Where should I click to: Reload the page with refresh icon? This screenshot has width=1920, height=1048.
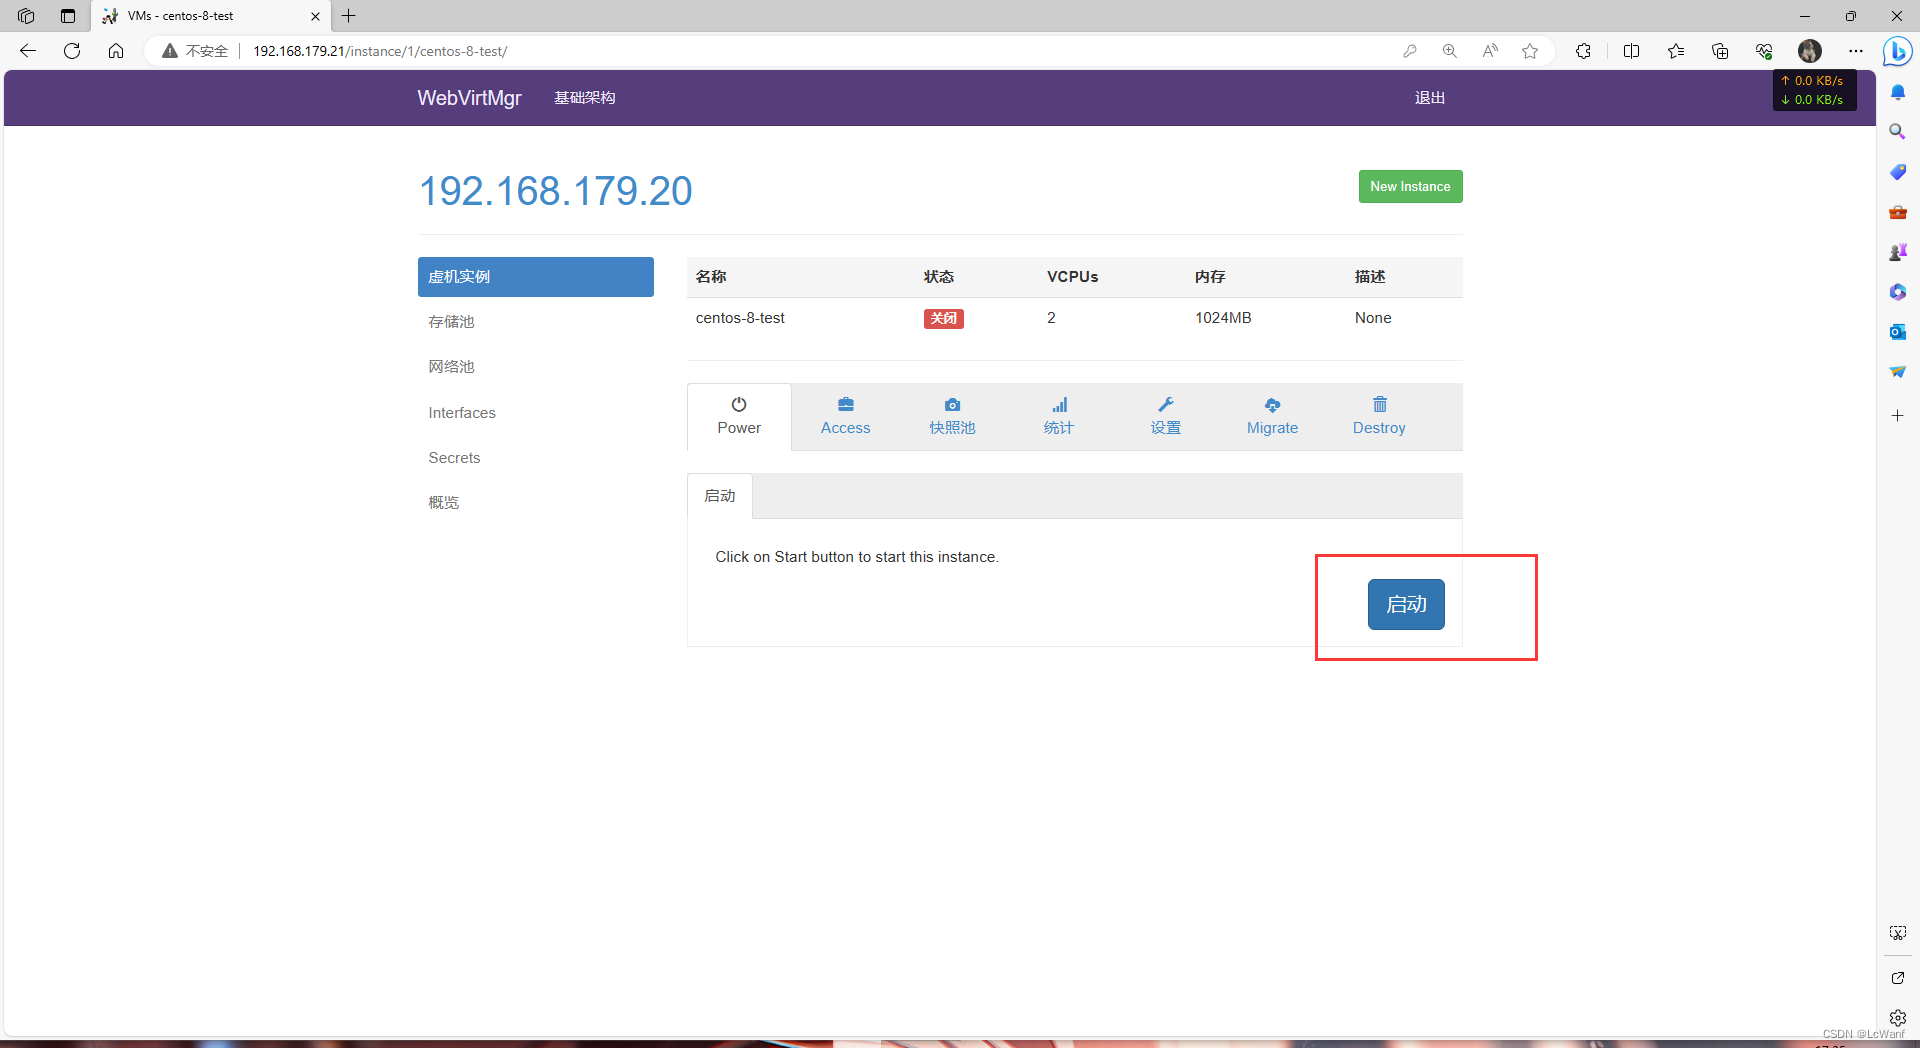(x=72, y=51)
